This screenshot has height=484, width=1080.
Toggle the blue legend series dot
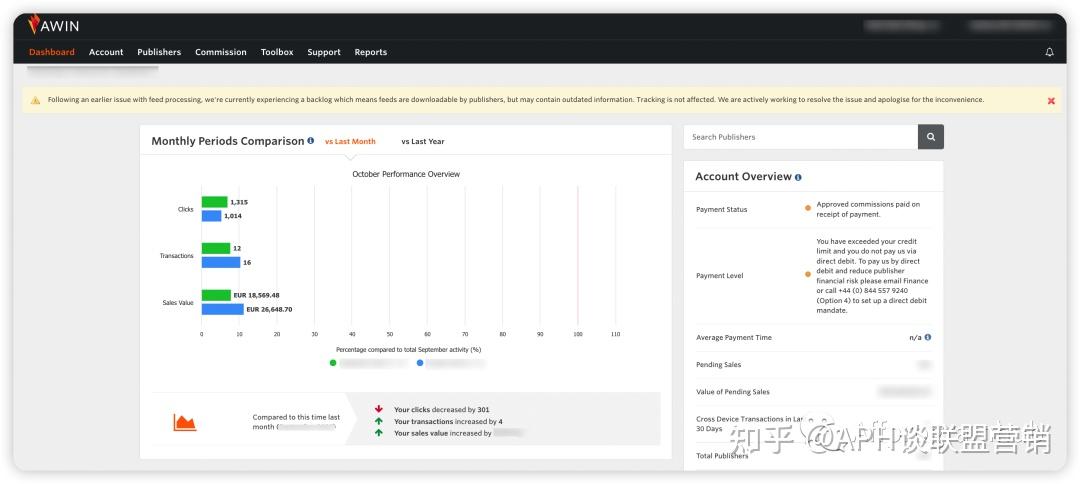[x=420, y=363]
